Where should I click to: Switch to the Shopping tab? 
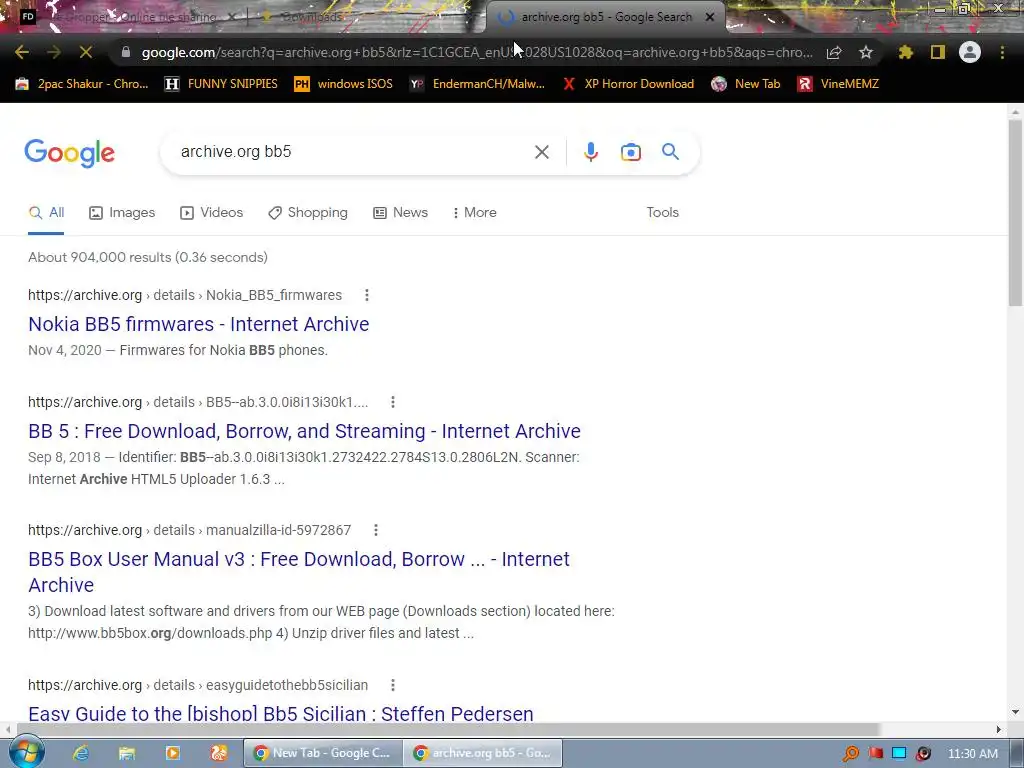(x=308, y=213)
